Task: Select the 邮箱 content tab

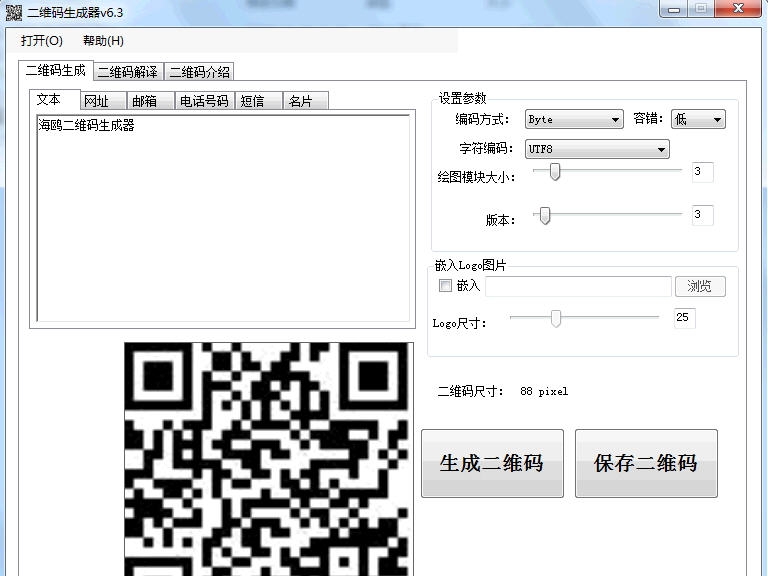Action: point(151,101)
